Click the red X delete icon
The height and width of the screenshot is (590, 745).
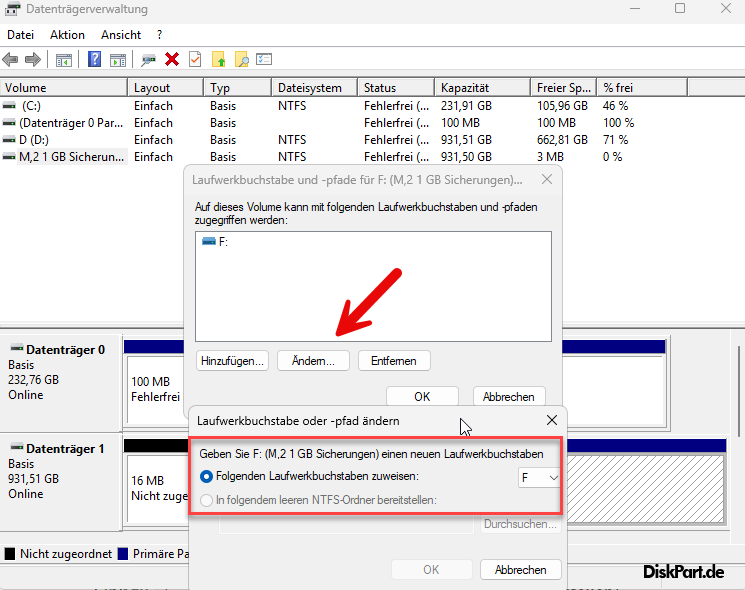click(x=172, y=60)
